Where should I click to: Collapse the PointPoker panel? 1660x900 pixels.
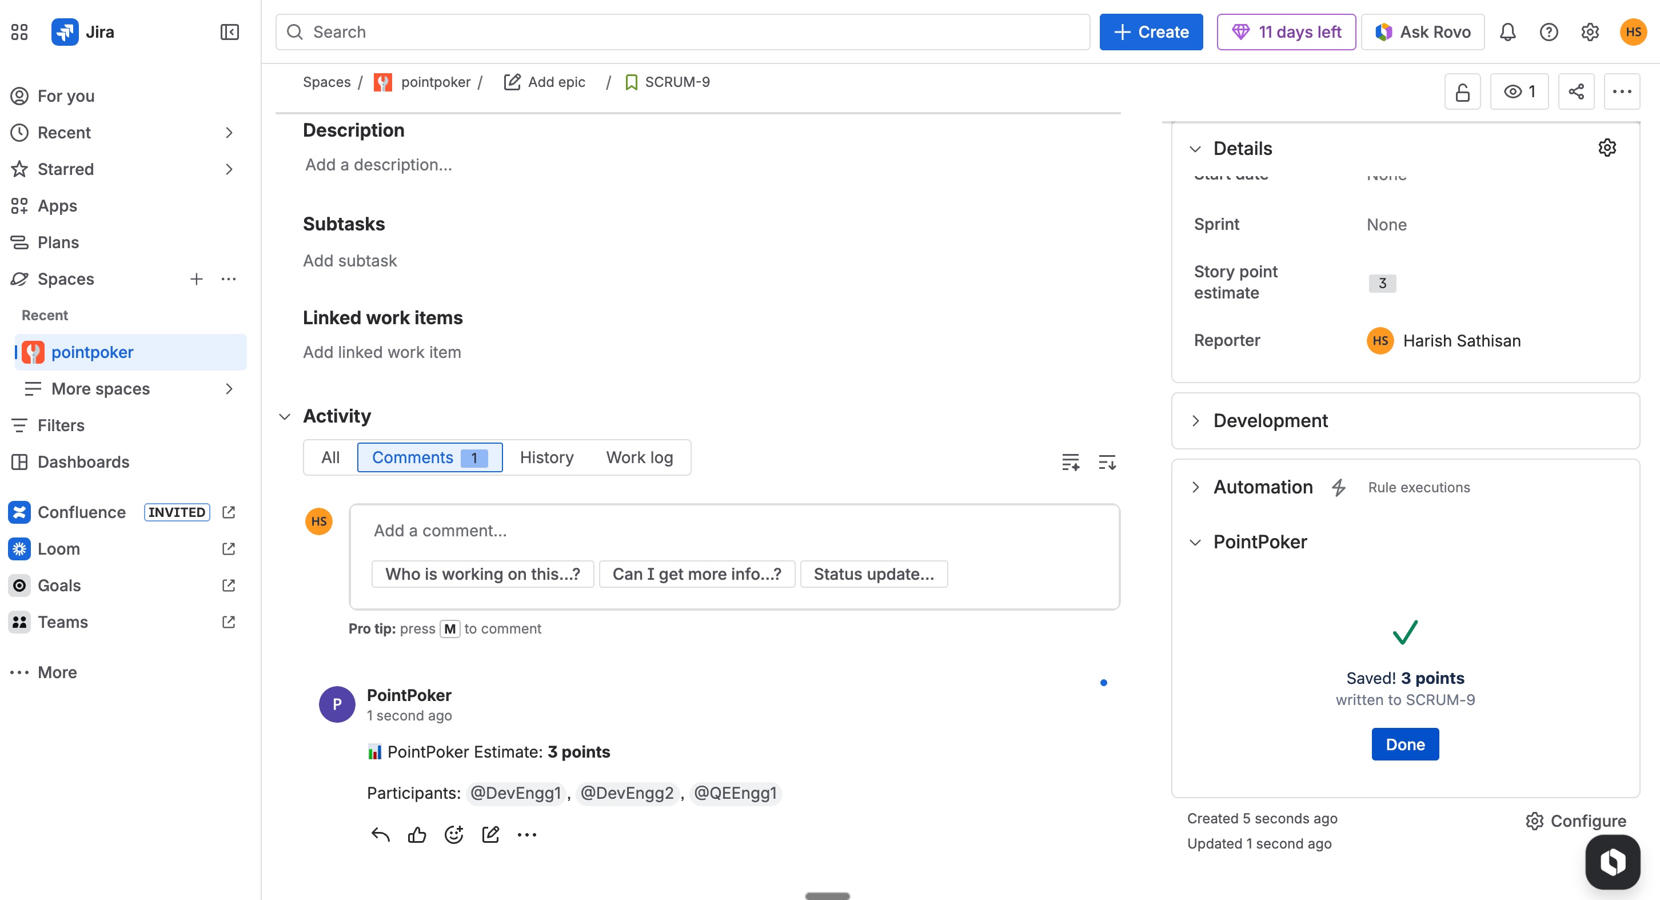1196,542
